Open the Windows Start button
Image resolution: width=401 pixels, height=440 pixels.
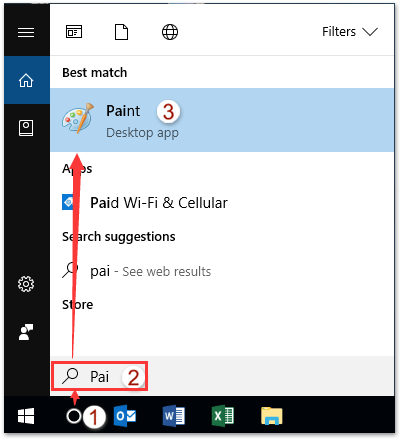26,416
